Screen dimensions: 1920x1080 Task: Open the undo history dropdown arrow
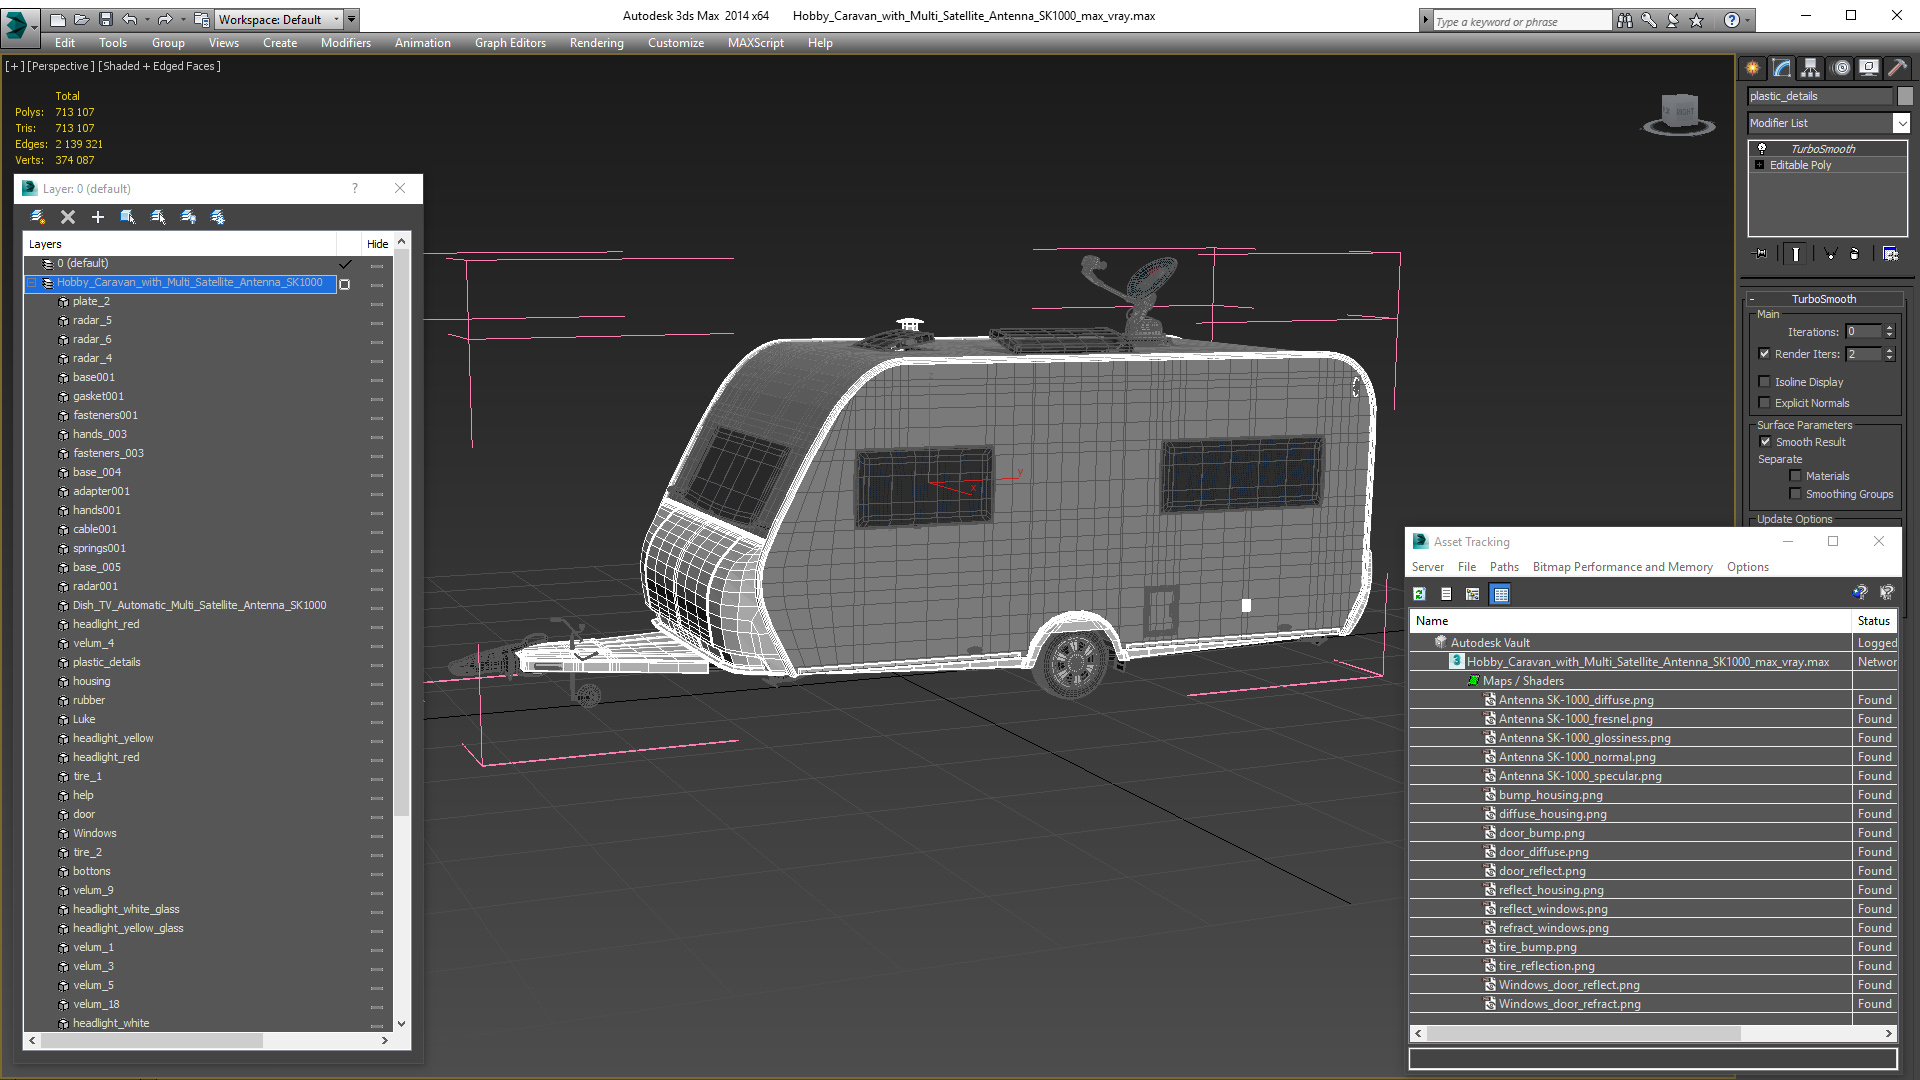pos(147,19)
